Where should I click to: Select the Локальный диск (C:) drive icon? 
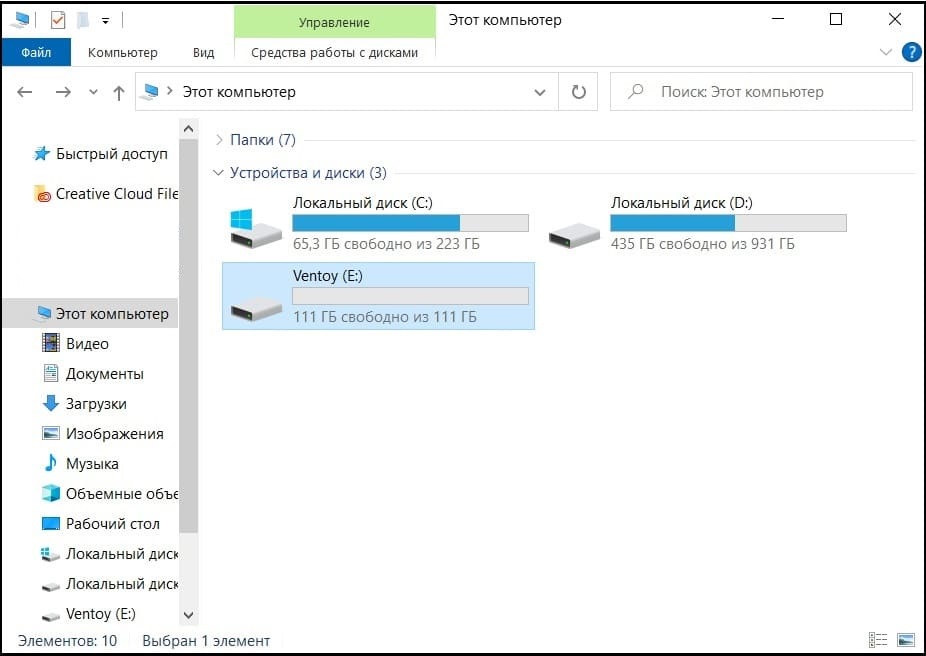(x=255, y=228)
